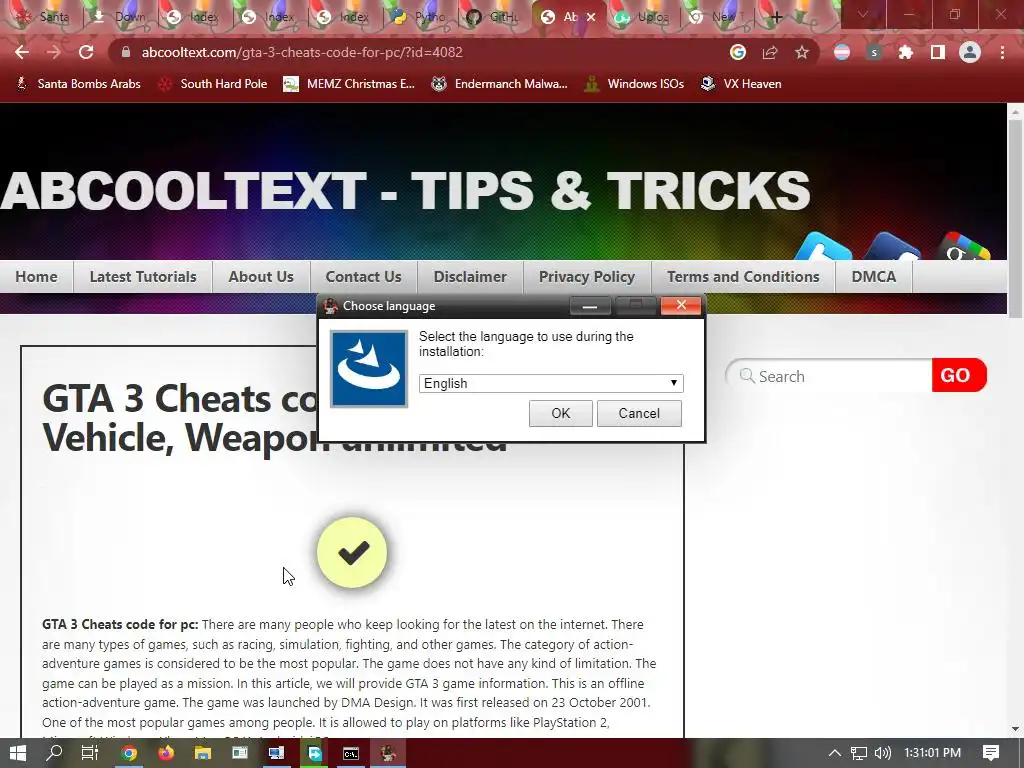Minimize the Choose language dialog
1024x768 pixels.
click(x=590, y=306)
